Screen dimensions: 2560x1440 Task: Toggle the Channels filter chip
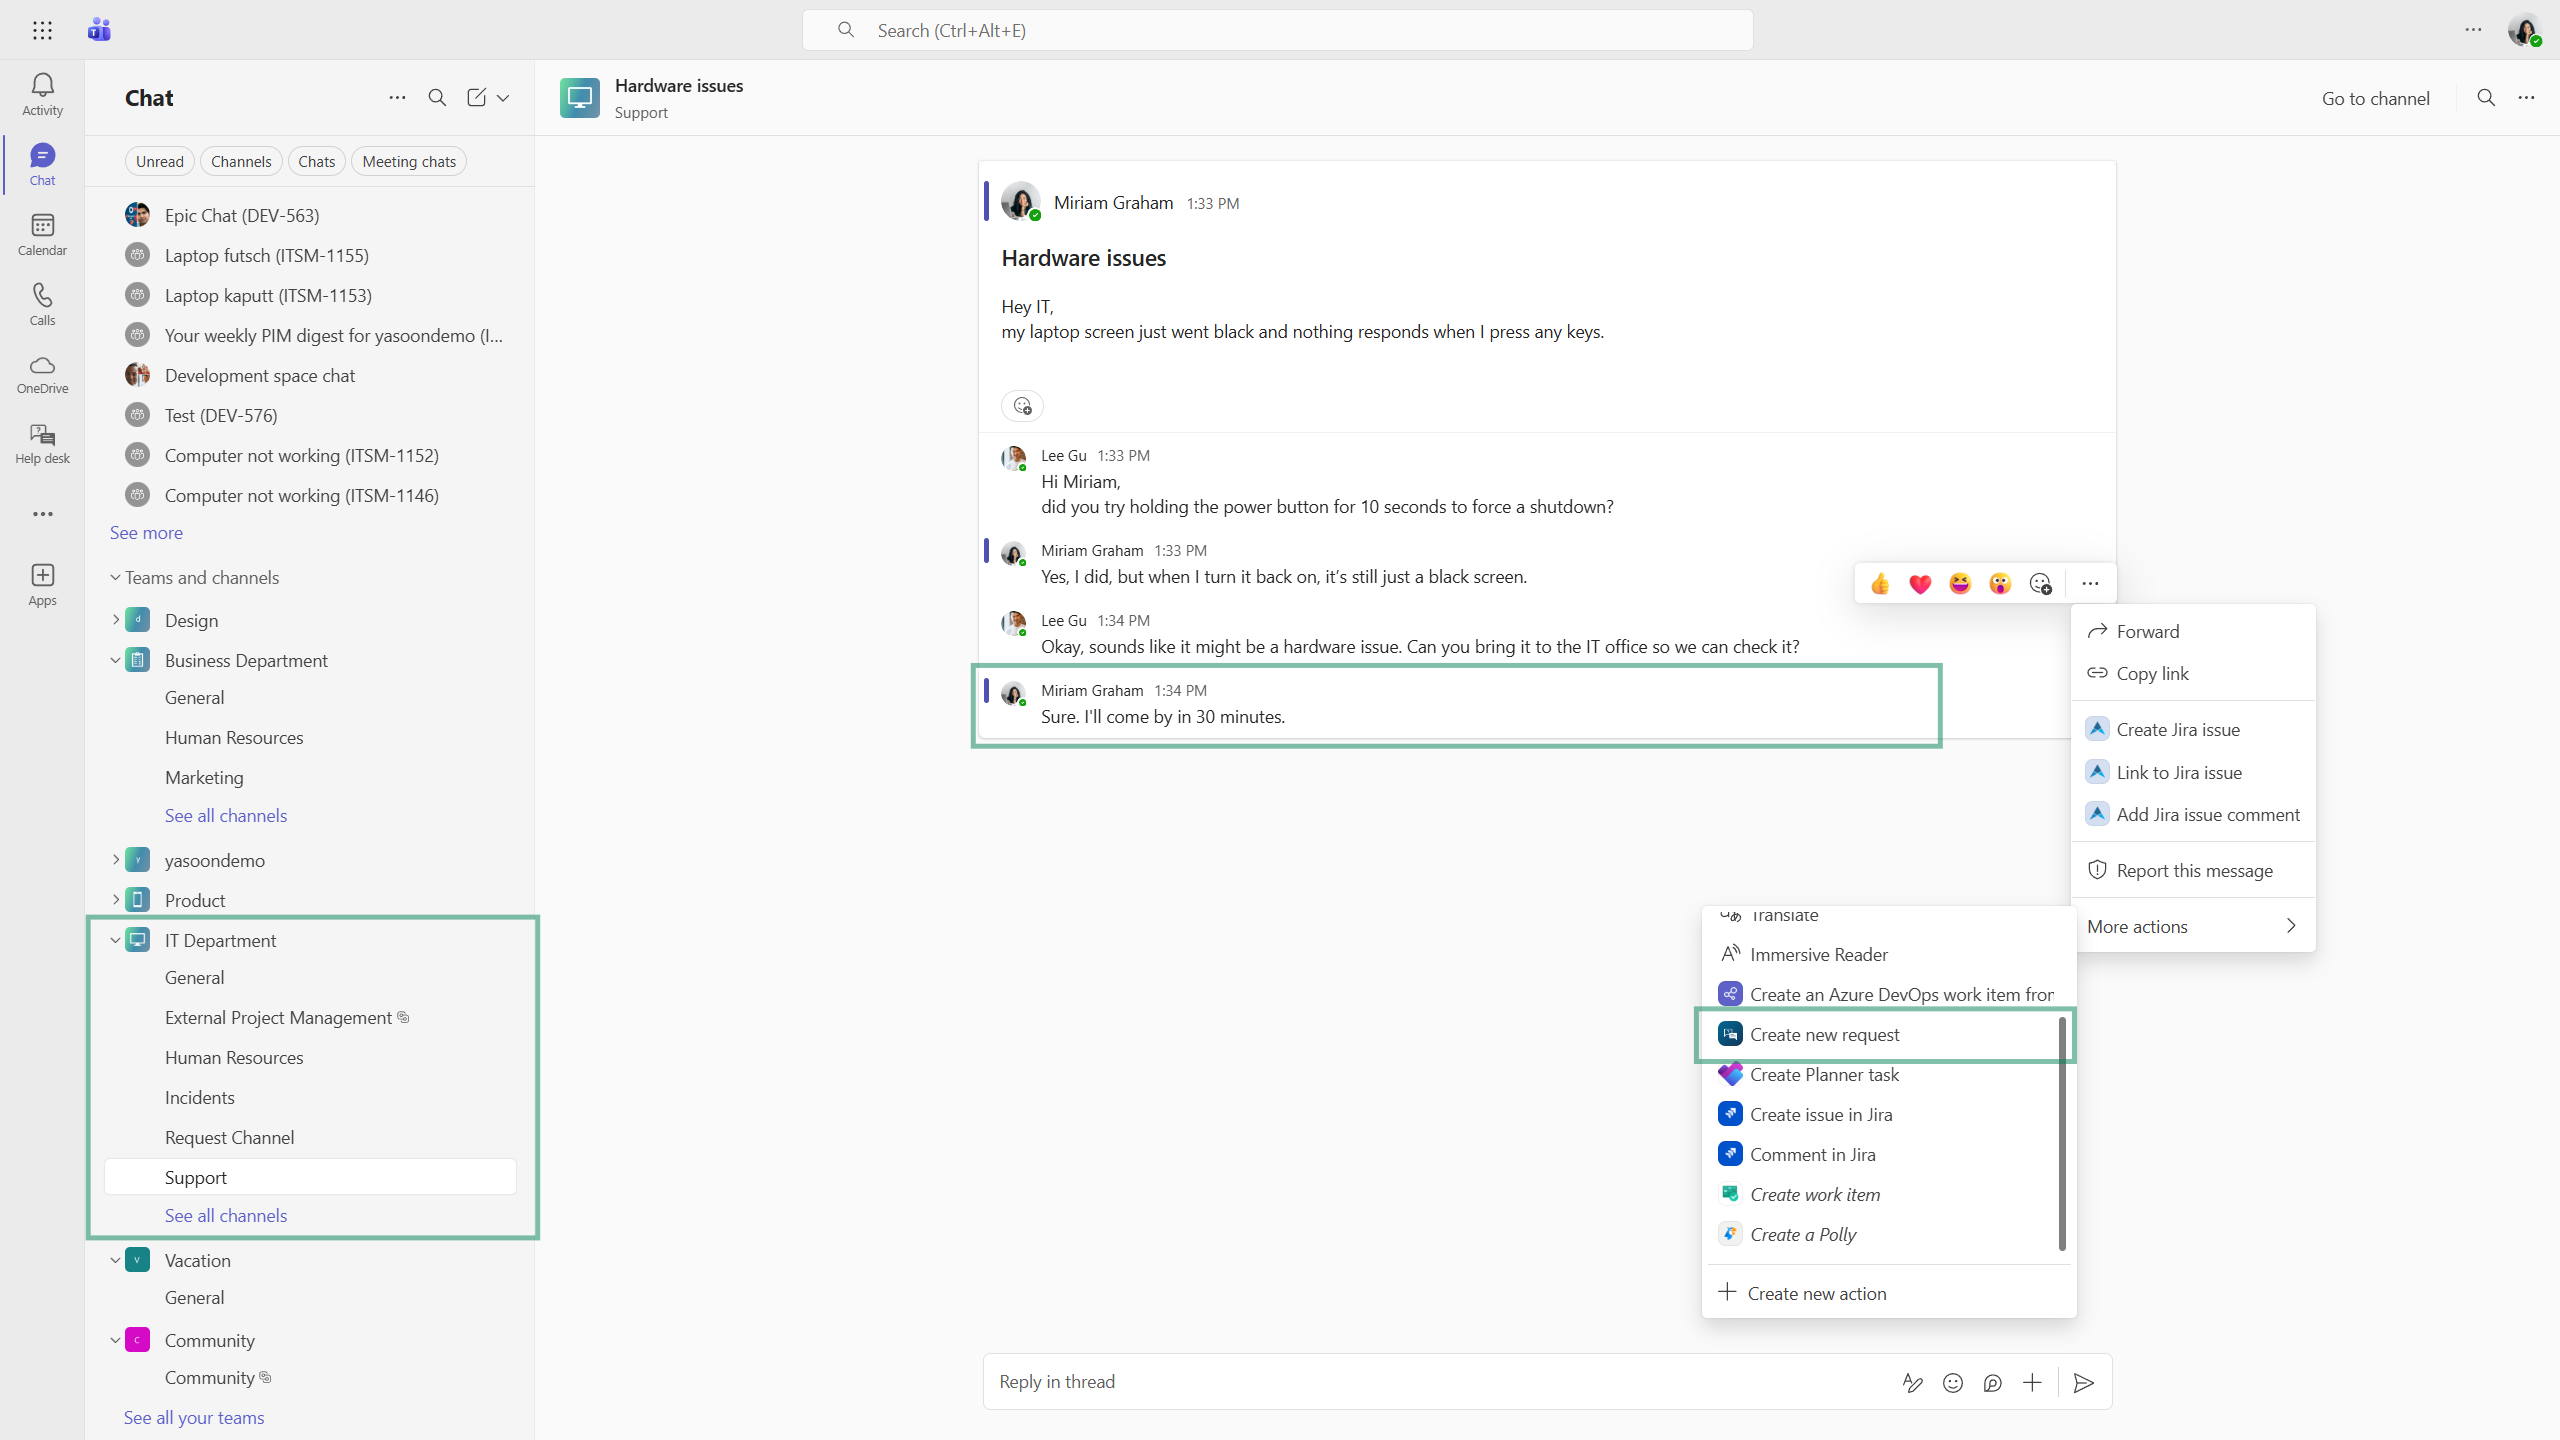click(241, 161)
